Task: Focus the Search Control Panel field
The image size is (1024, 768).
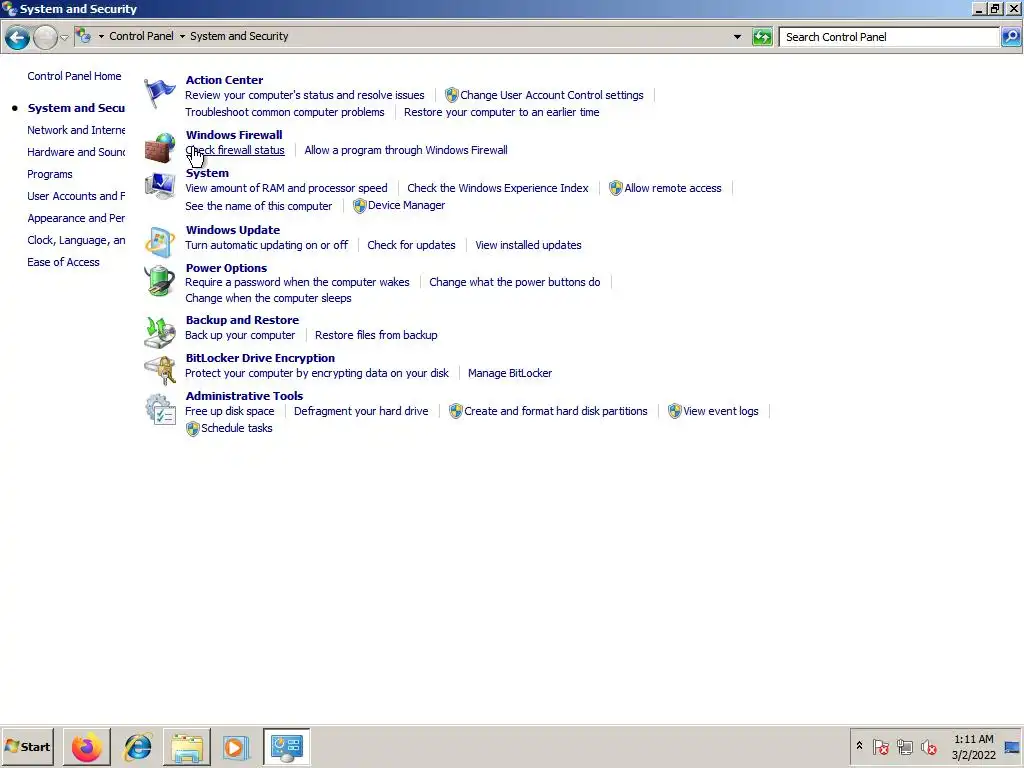Action: pyautogui.click(x=889, y=37)
